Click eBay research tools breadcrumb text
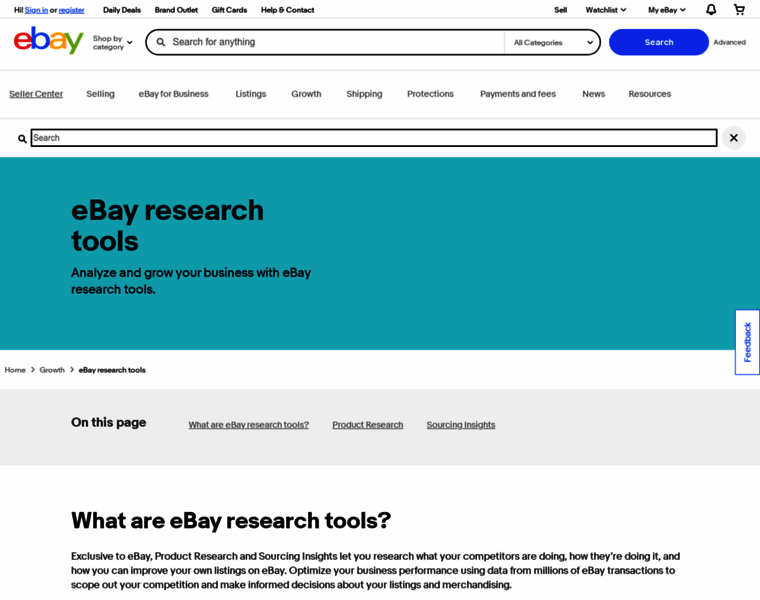The image size is (760, 600). pos(112,370)
